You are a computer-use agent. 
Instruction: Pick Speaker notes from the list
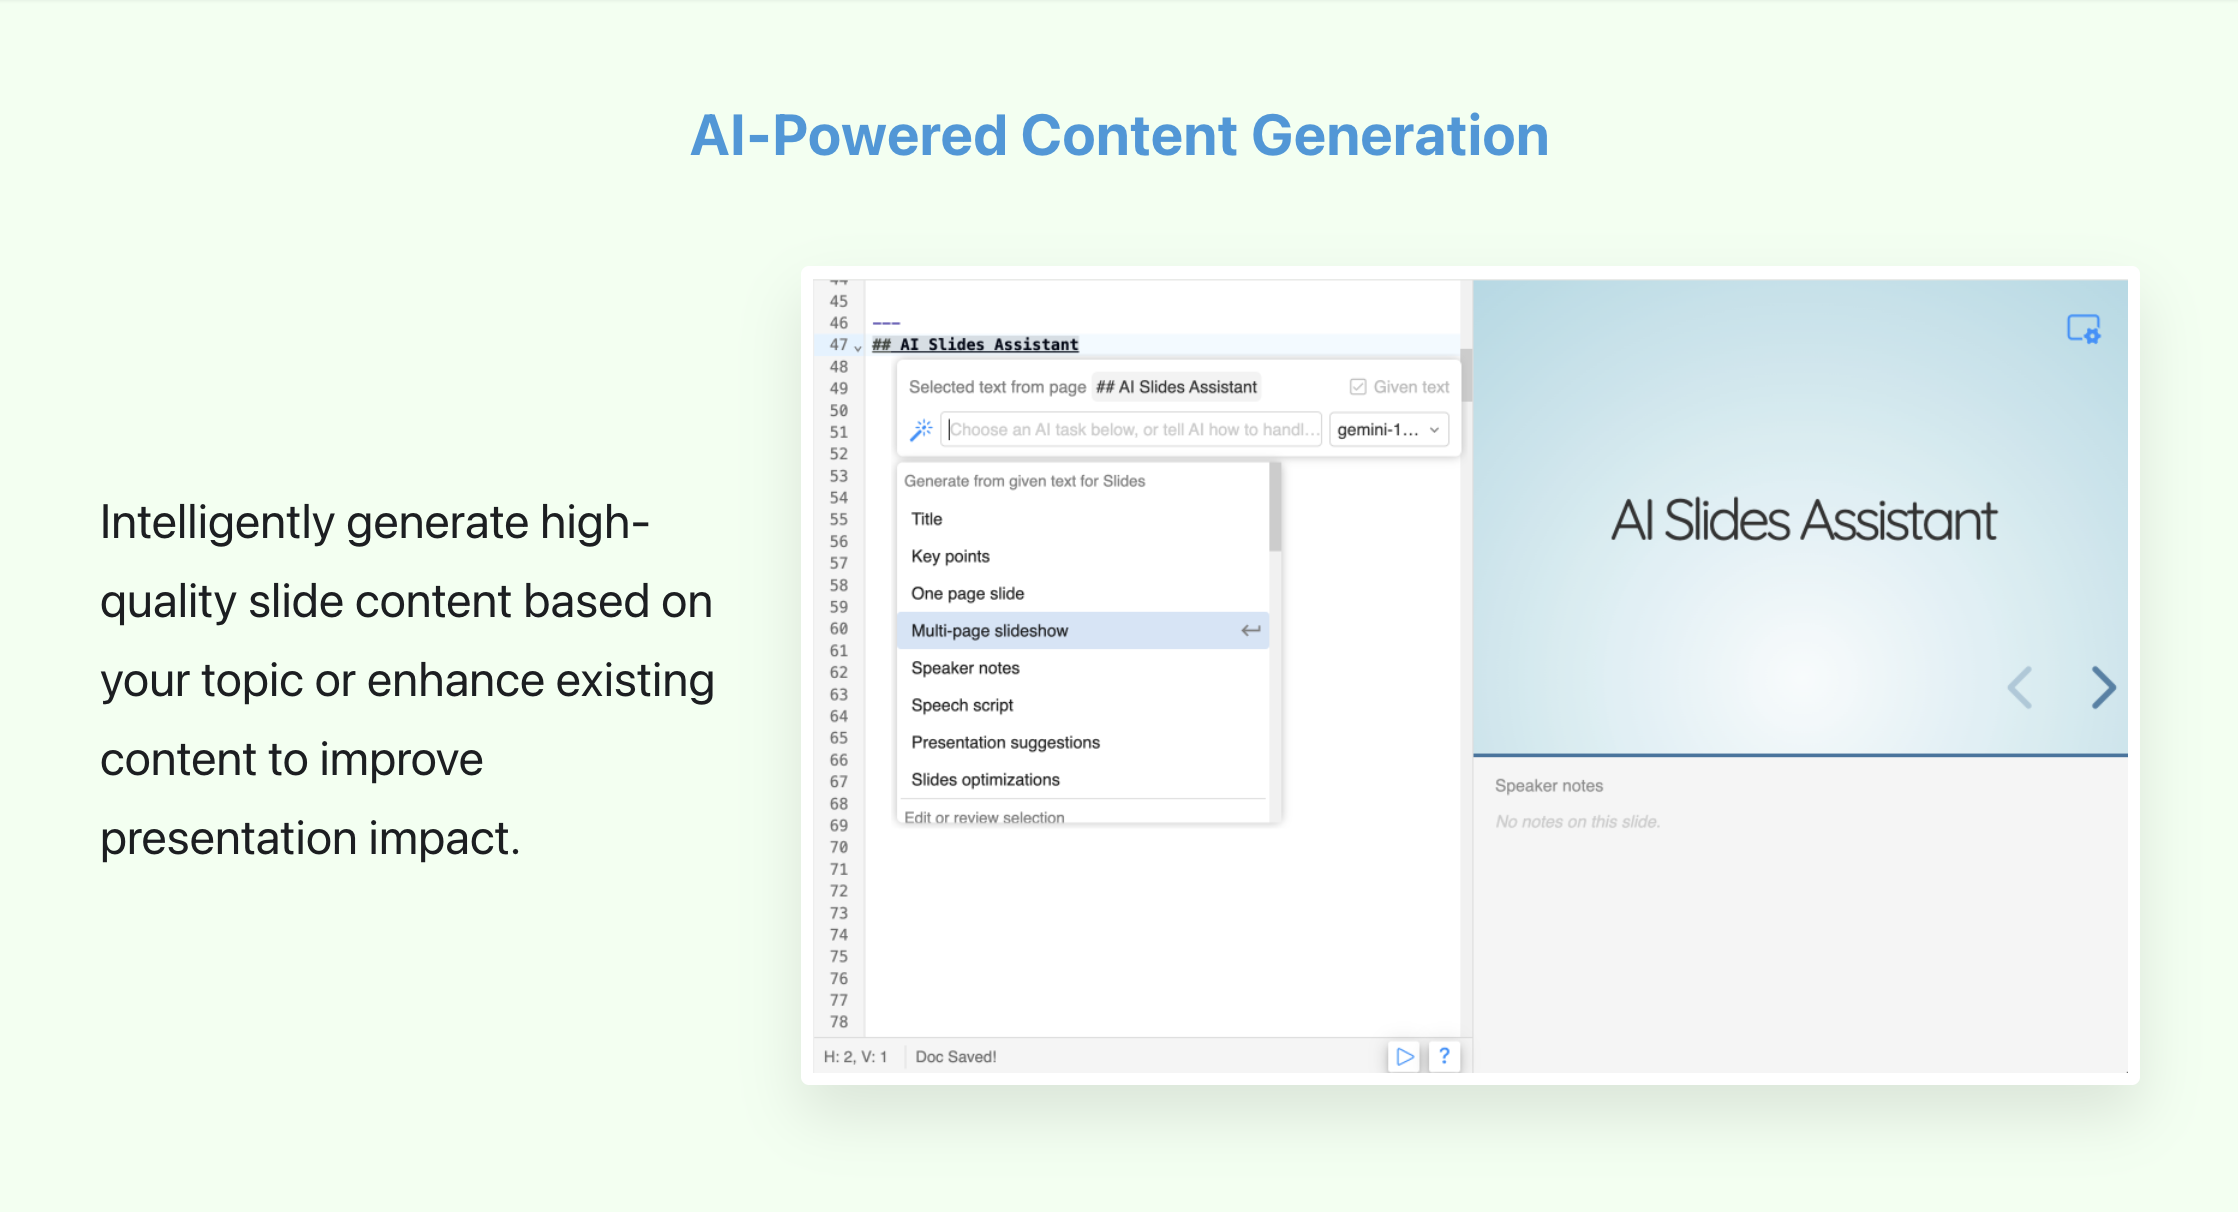(965, 668)
